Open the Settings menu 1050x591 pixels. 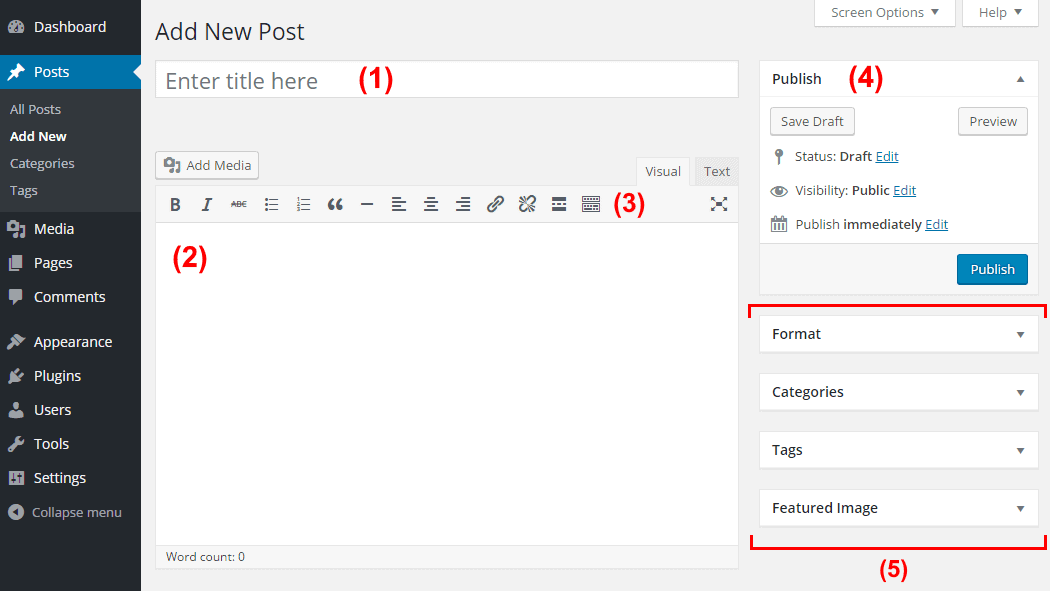(70, 478)
